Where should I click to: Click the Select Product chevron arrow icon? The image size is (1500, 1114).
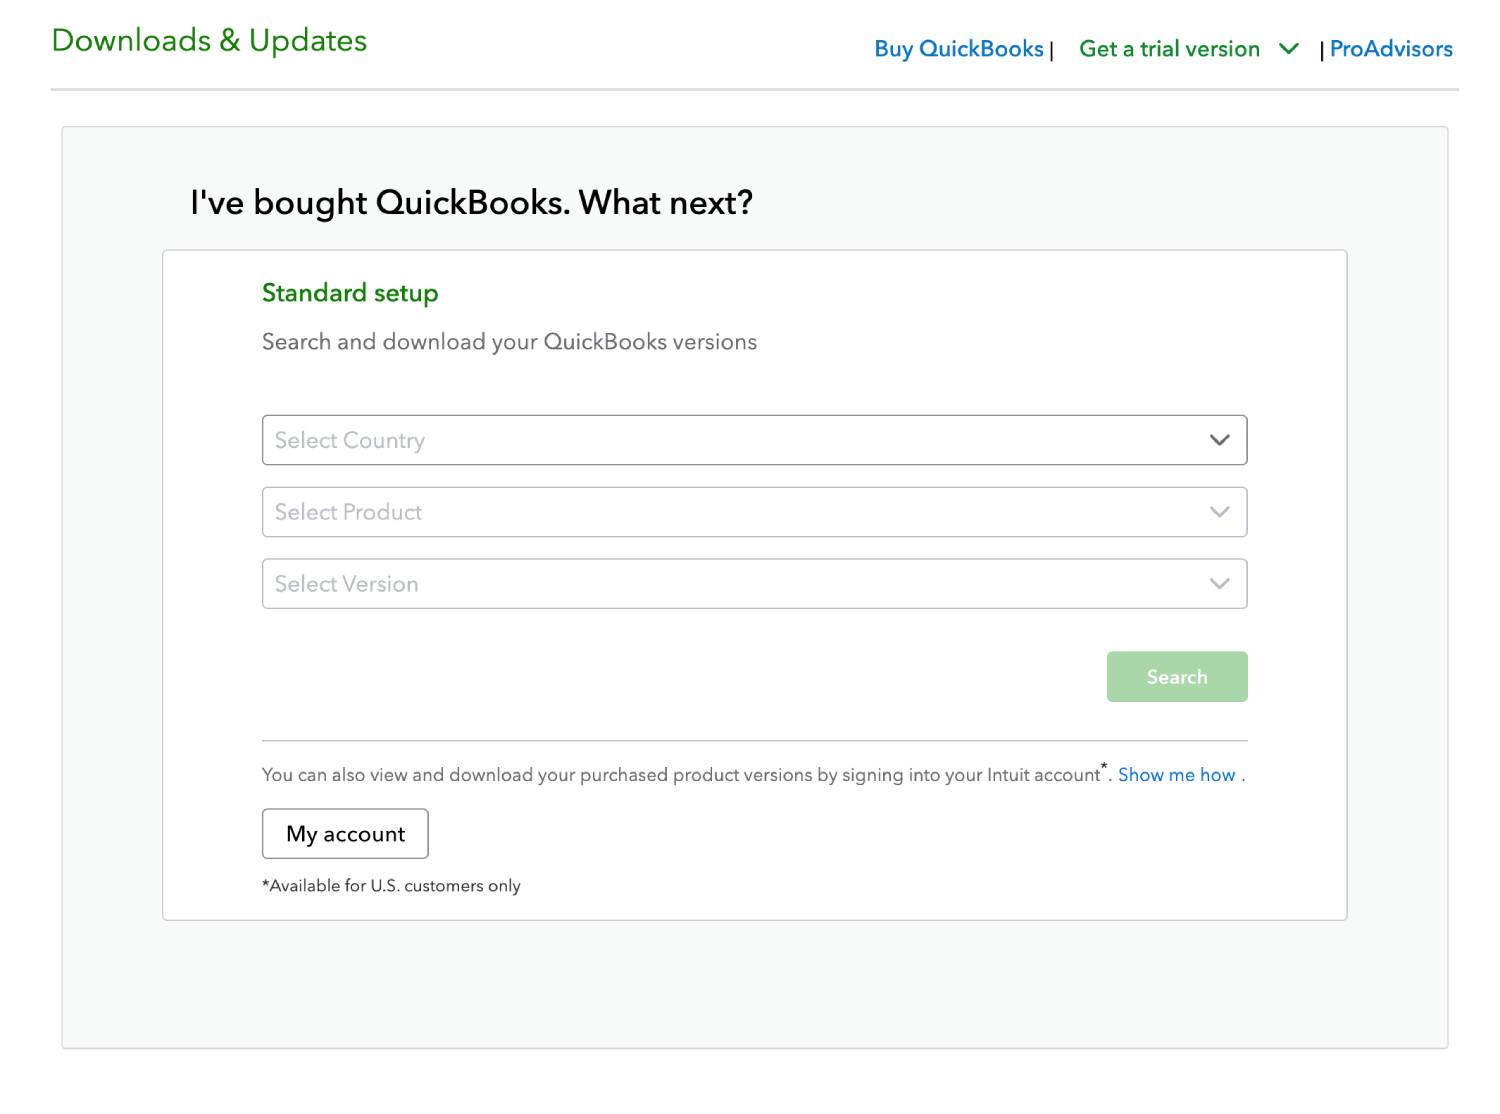click(x=1218, y=511)
